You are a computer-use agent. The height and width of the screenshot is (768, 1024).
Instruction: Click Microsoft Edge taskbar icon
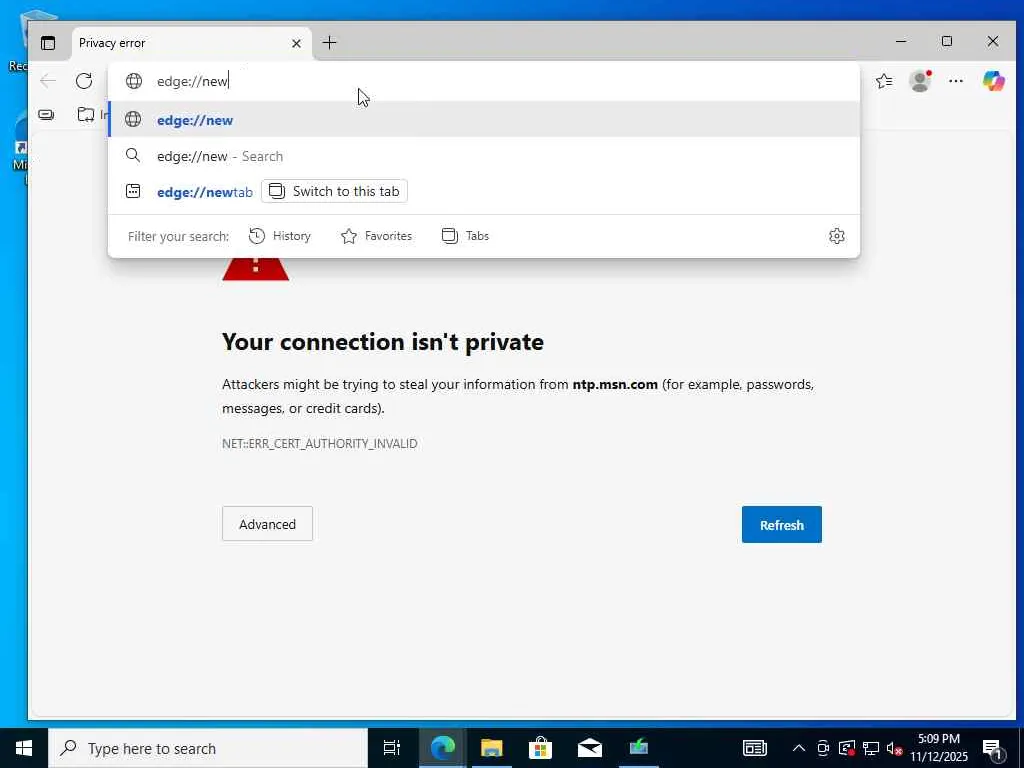pyautogui.click(x=442, y=748)
